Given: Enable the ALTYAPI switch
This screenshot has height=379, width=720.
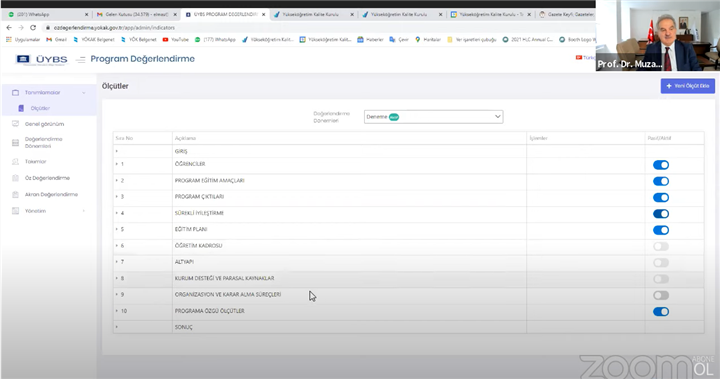Looking at the screenshot, I should tap(661, 263).
